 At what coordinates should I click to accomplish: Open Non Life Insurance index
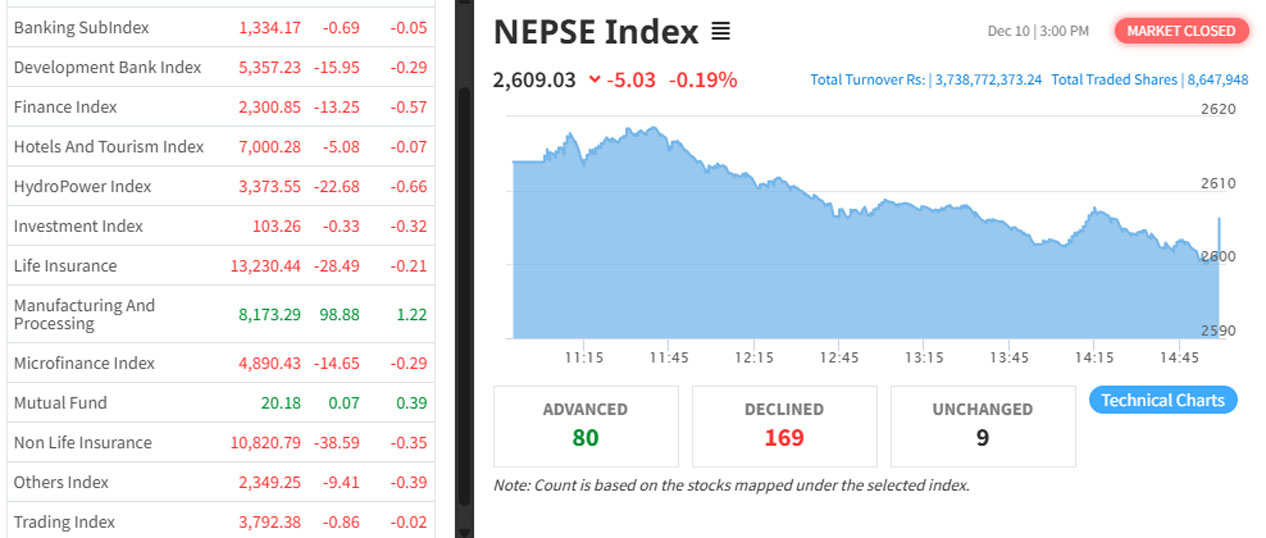(82, 443)
